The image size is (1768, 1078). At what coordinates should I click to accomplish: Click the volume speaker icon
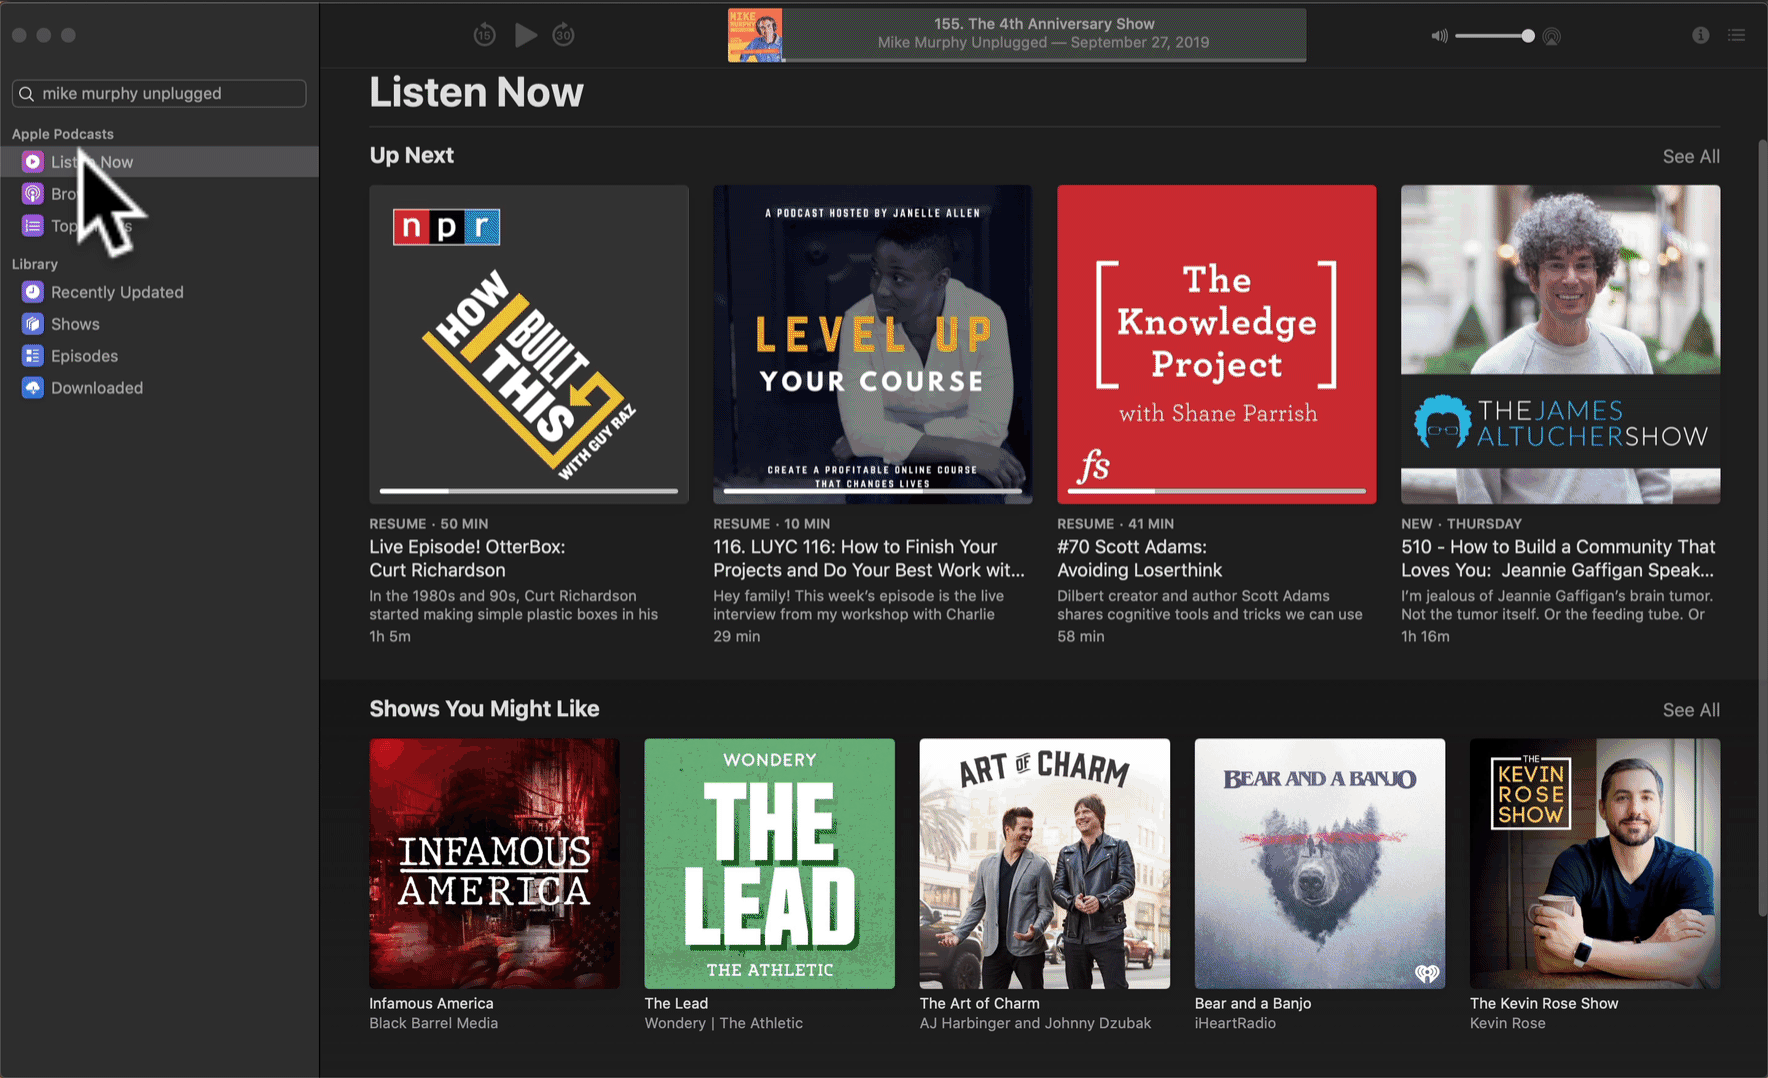[x=1439, y=36]
